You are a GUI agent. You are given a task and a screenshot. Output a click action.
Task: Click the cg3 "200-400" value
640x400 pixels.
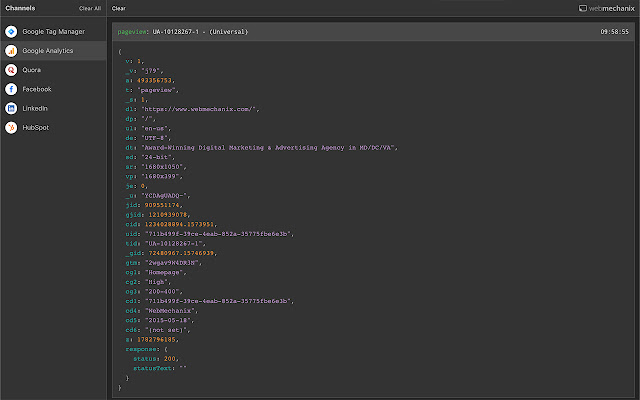point(162,291)
